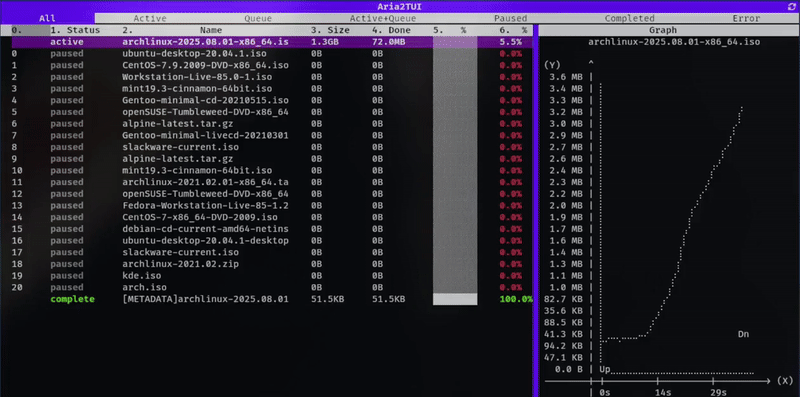Select the complete METADATA archlinux row

tap(271, 300)
